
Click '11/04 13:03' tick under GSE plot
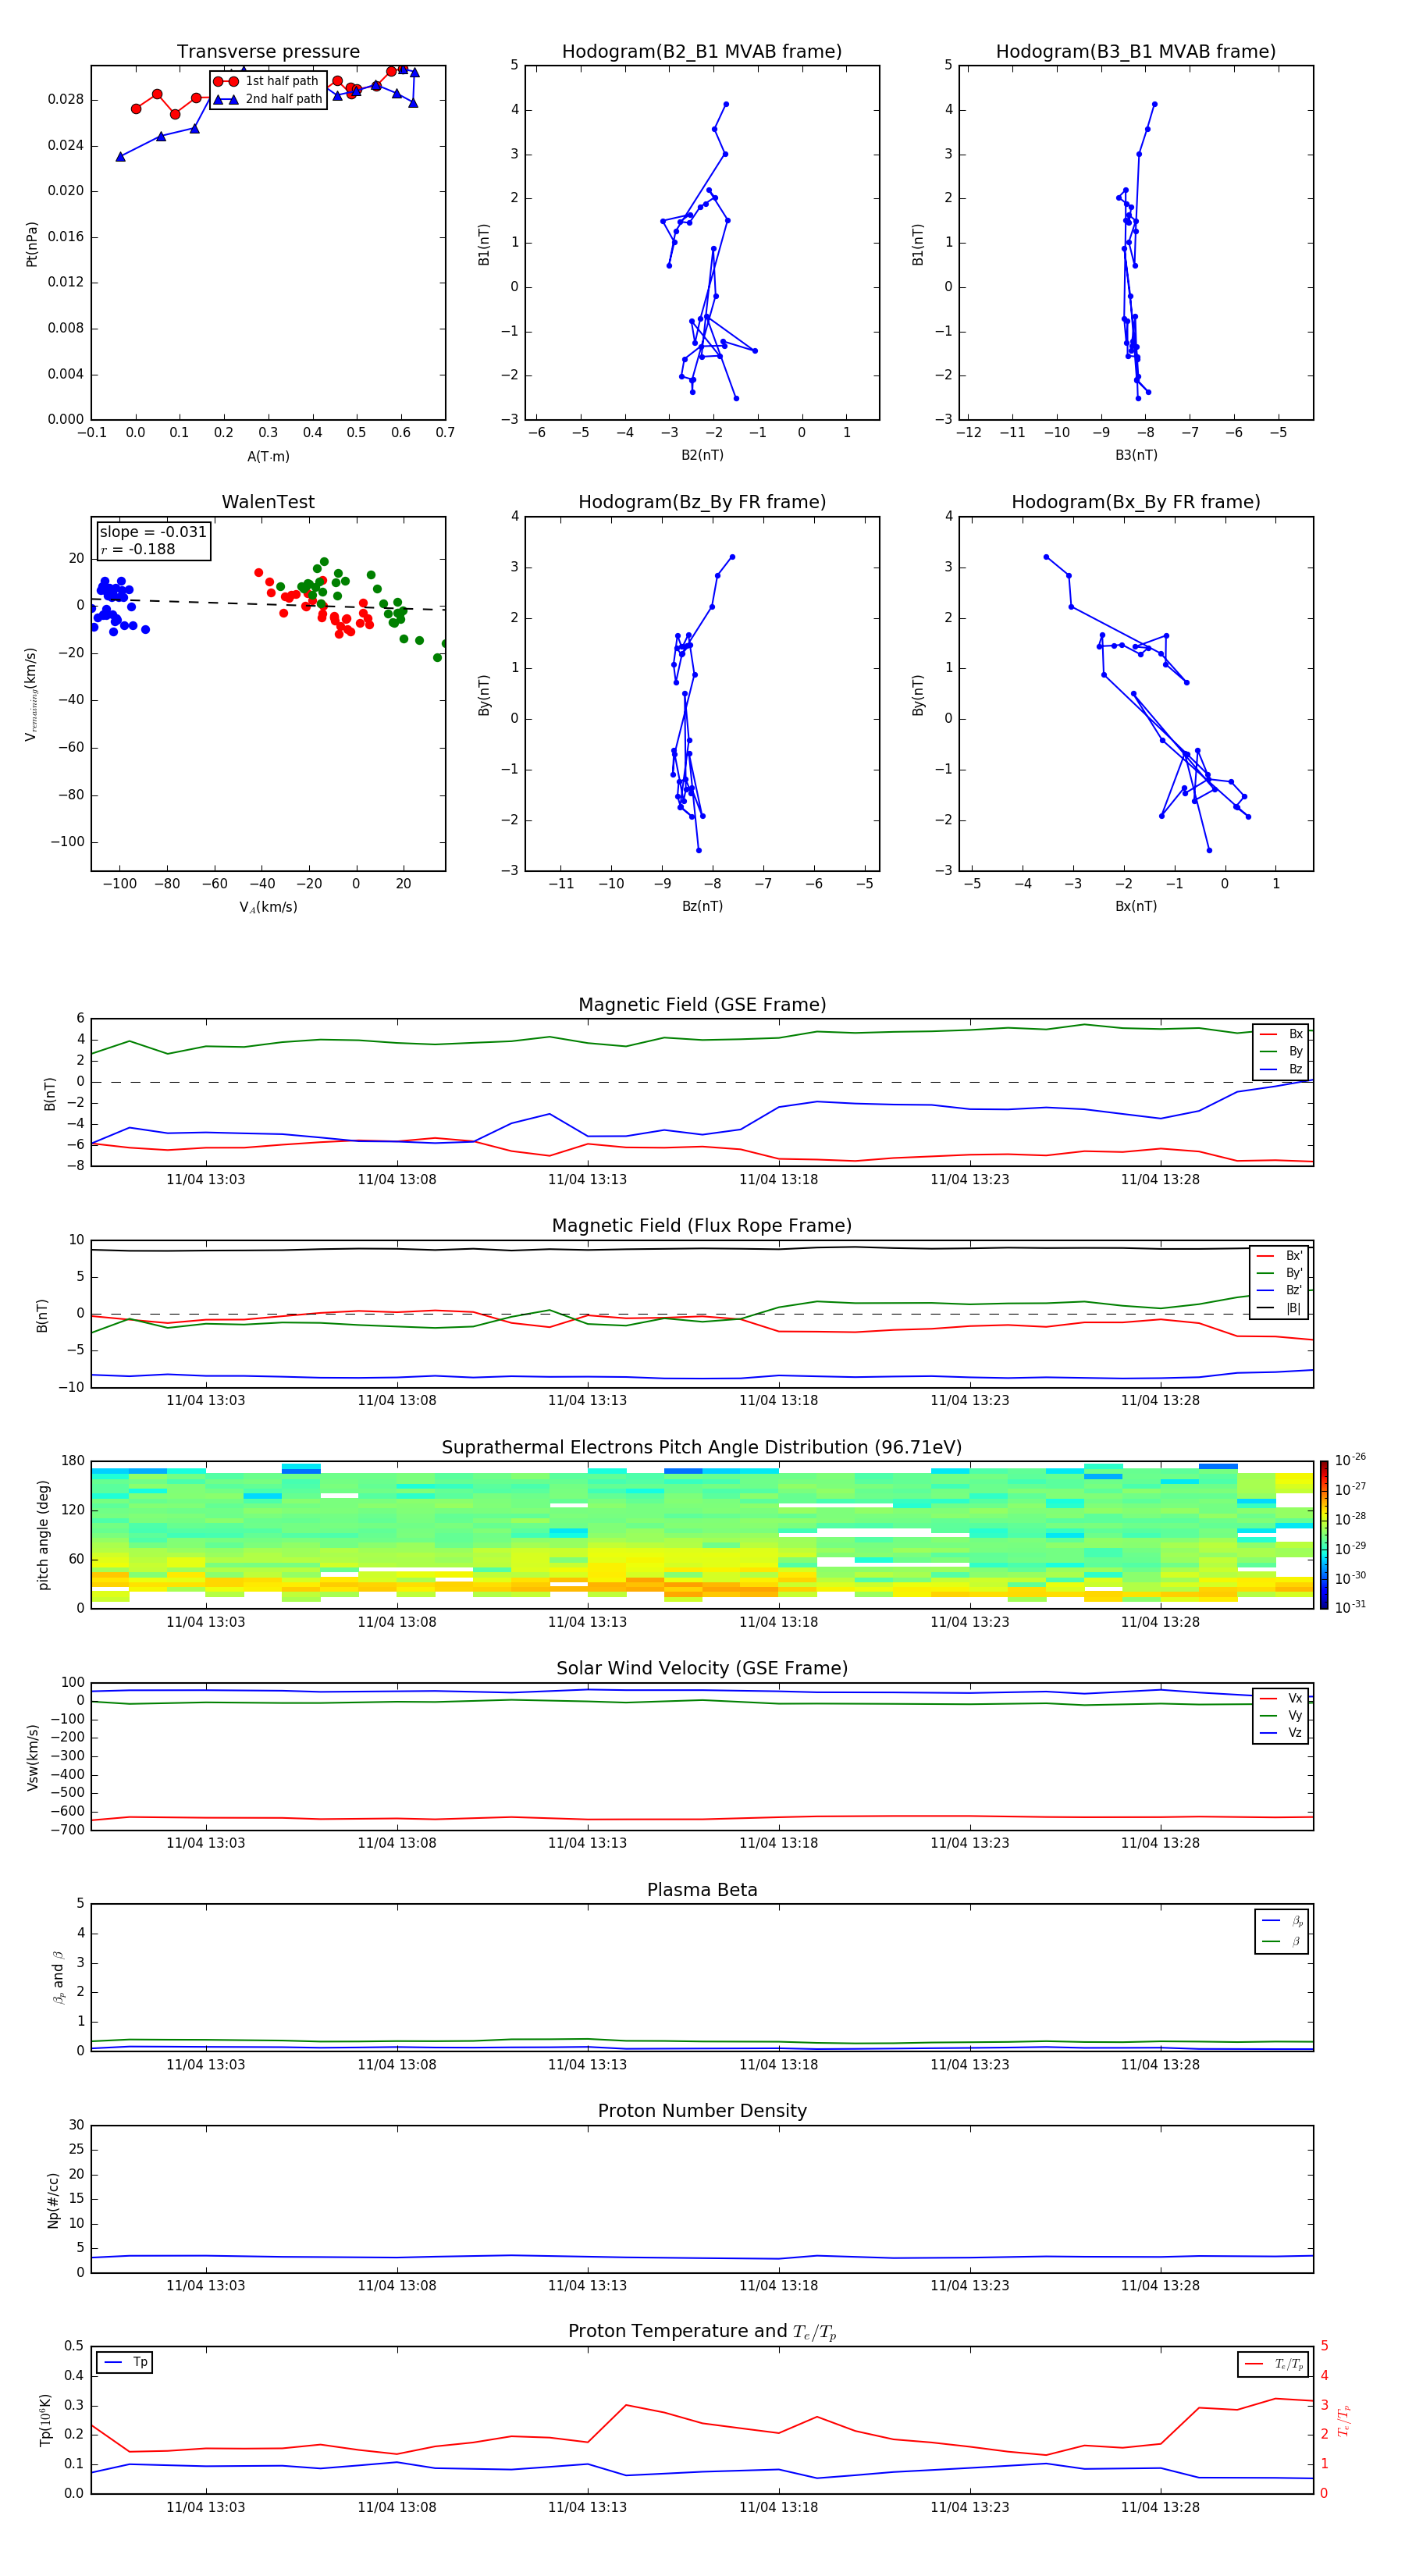coord(205,1180)
